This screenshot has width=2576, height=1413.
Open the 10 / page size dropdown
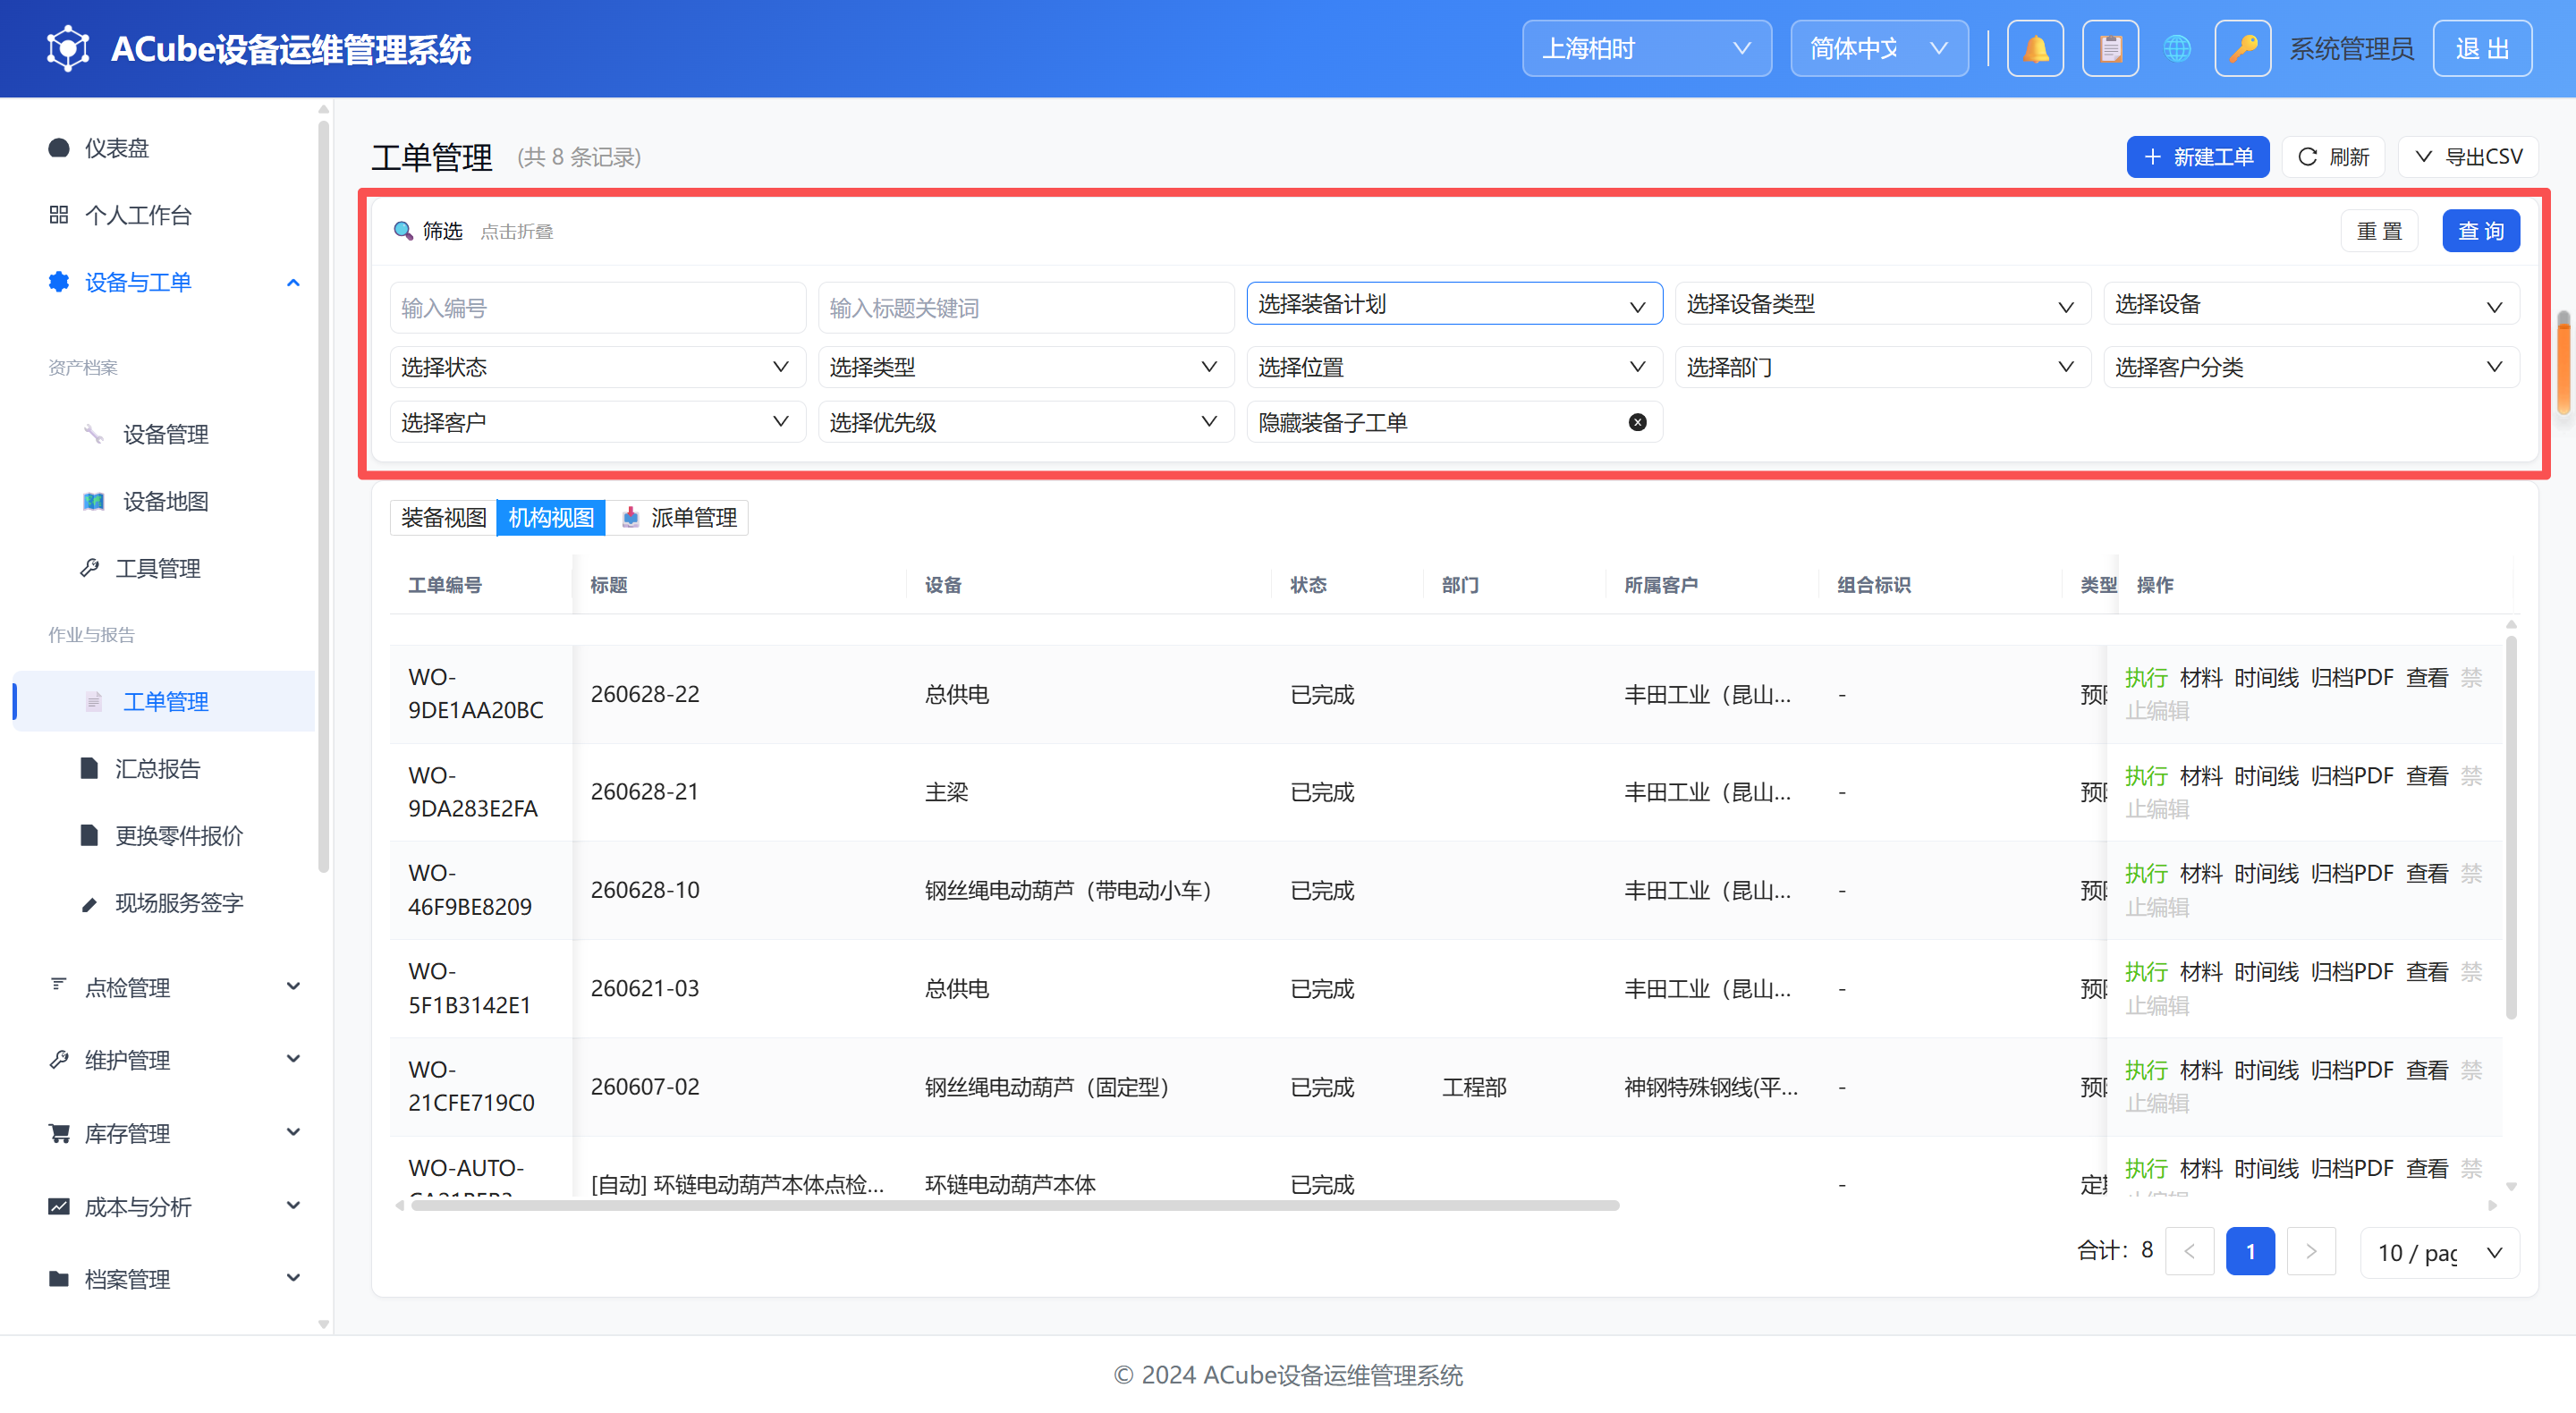coord(2439,1252)
